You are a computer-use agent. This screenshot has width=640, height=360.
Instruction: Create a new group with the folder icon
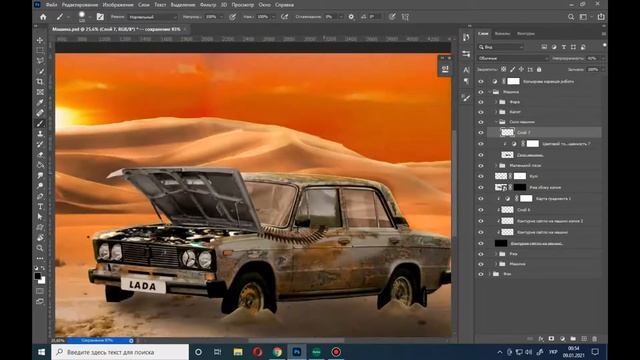(573, 339)
